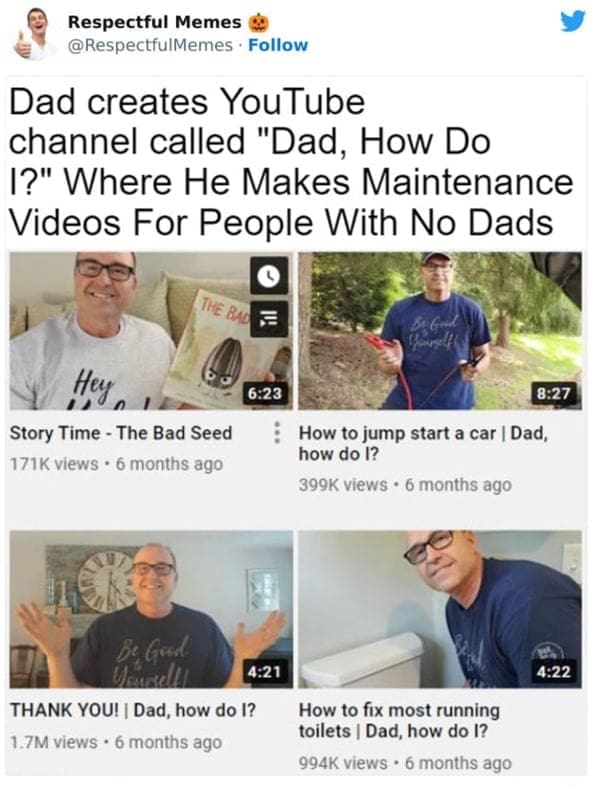Click the Respectful Memes display name

[x=155, y=22]
